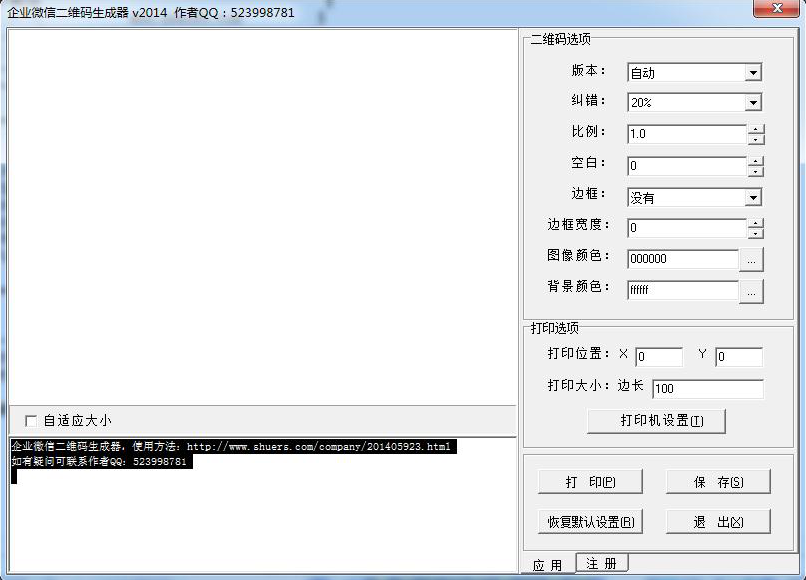Click the 打印机设置 button
This screenshot has width=806, height=580.
(x=656, y=420)
